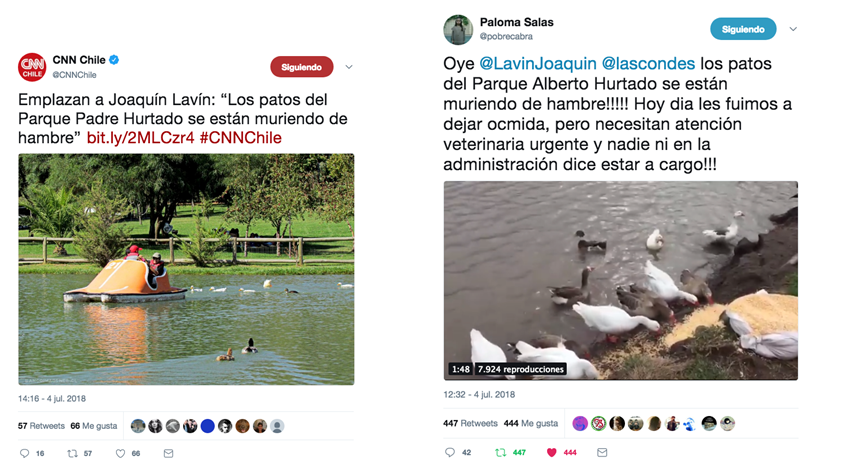
Task: Undo retweet on Paloma Salas tweet
Action: (x=500, y=452)
